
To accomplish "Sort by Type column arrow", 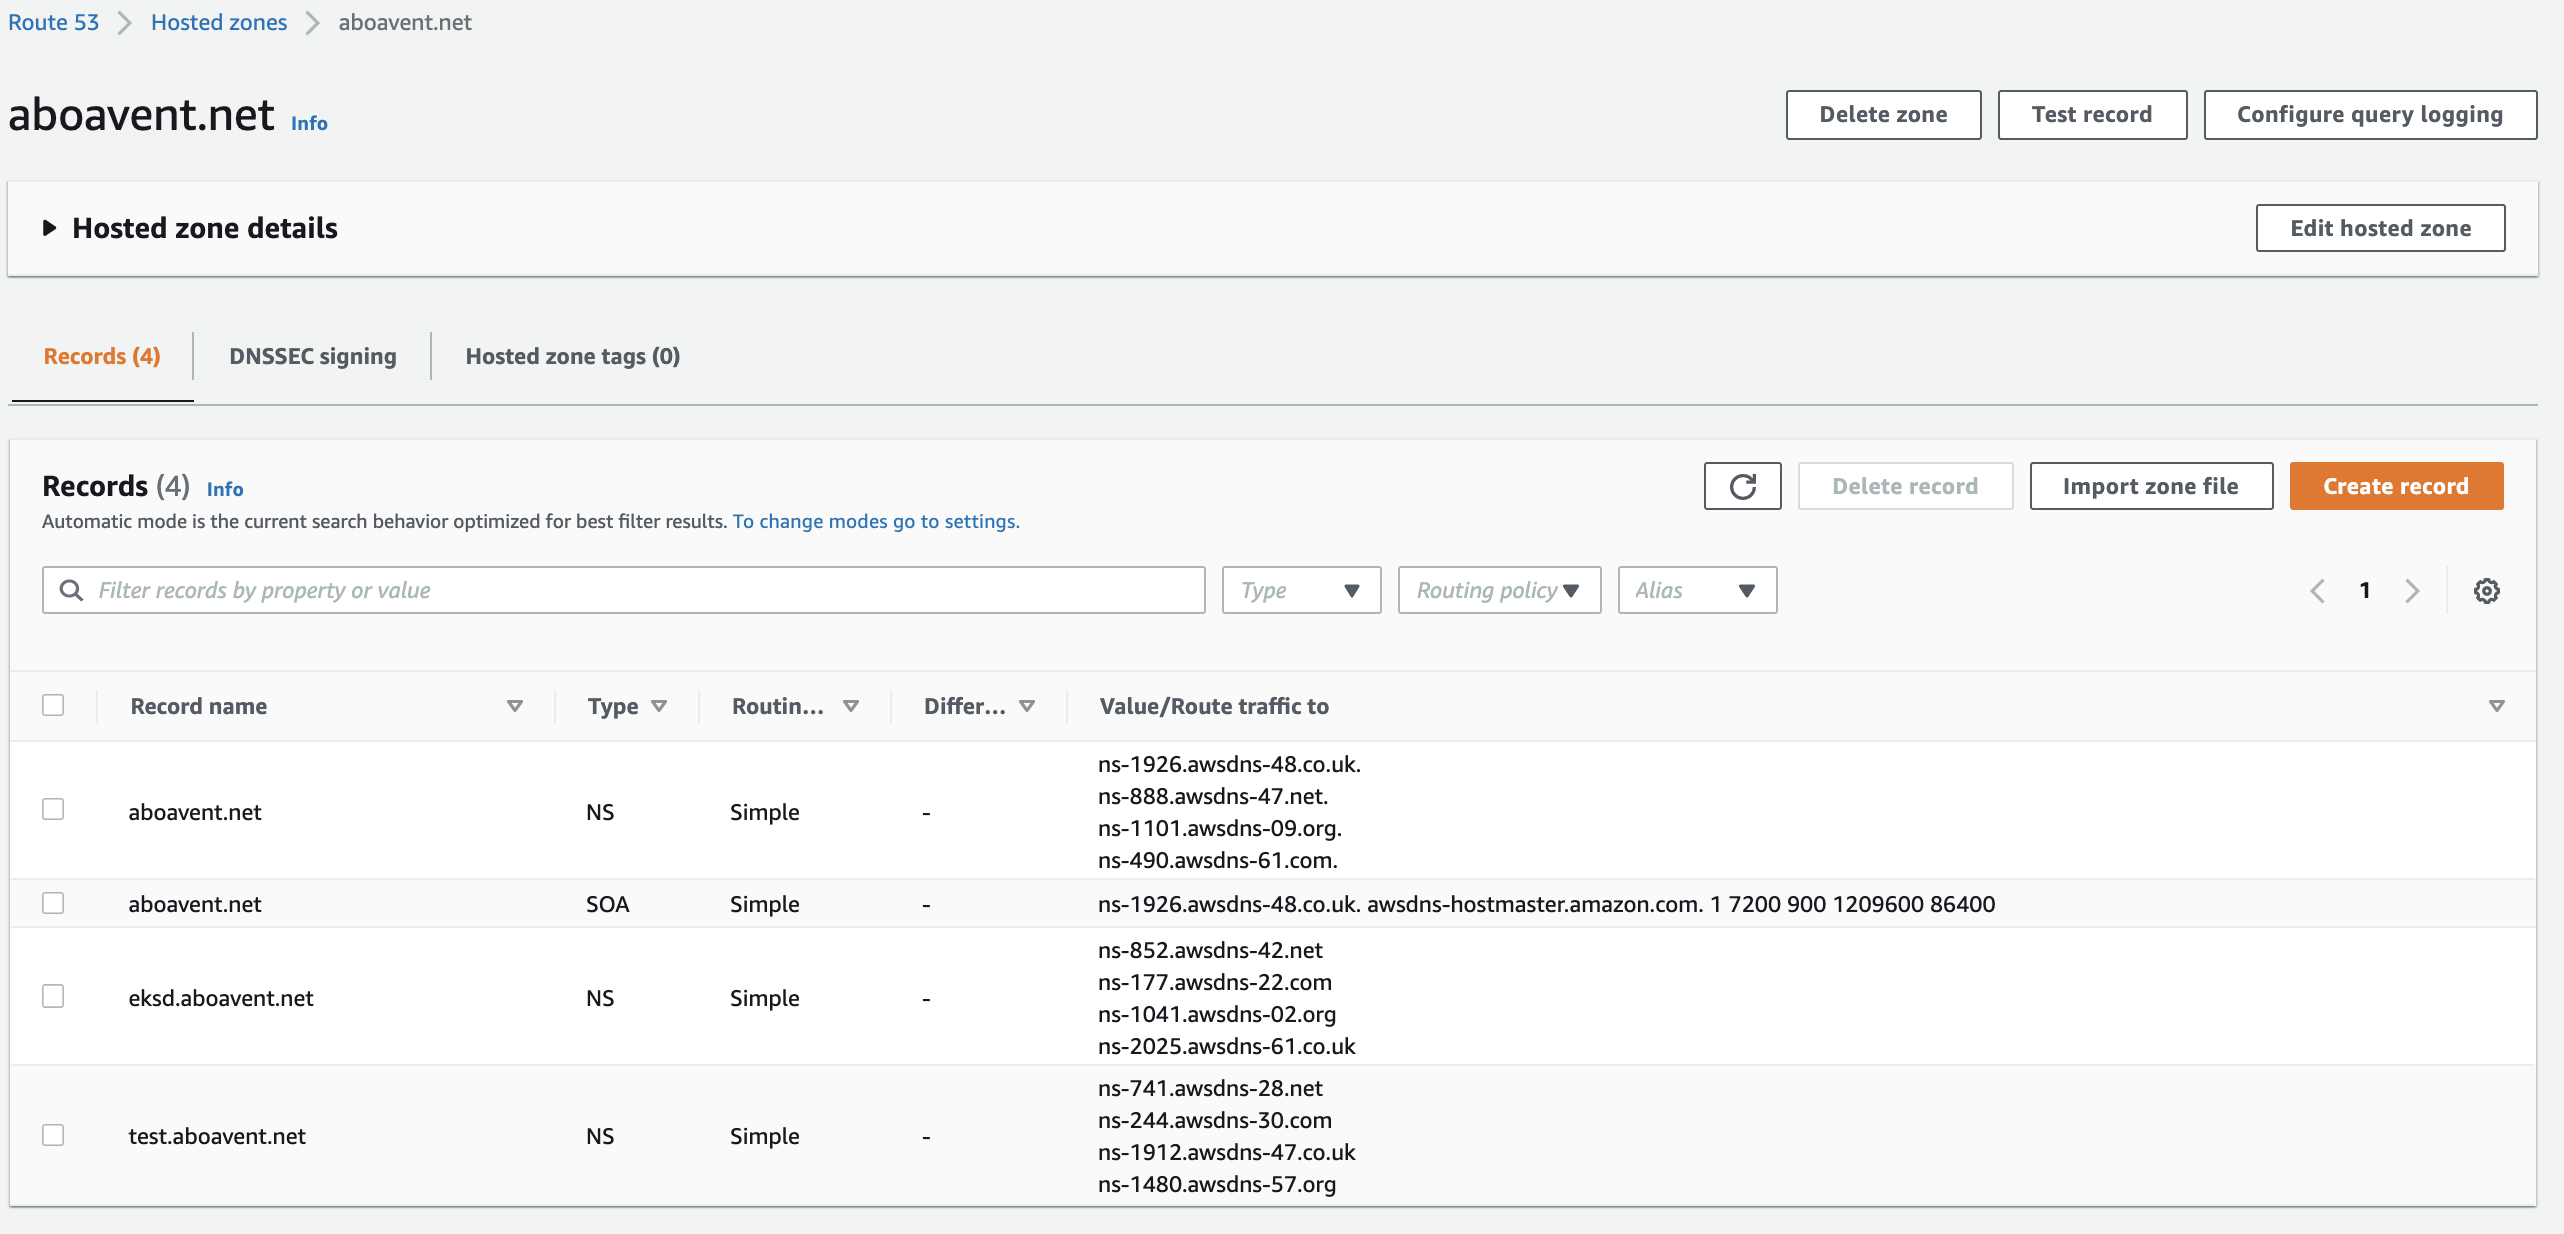I will click(659, 706).
